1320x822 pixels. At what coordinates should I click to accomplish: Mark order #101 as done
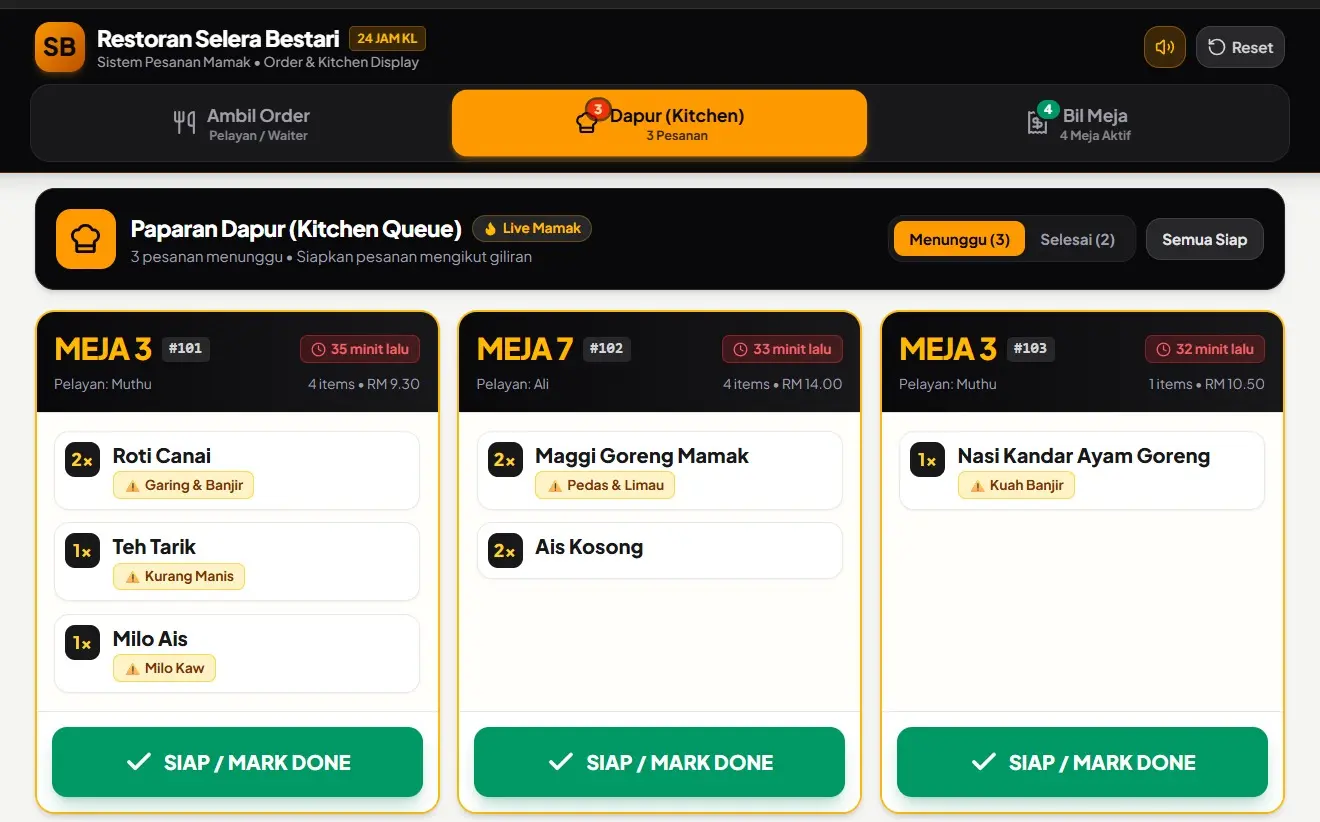click(x=237, y=762)
